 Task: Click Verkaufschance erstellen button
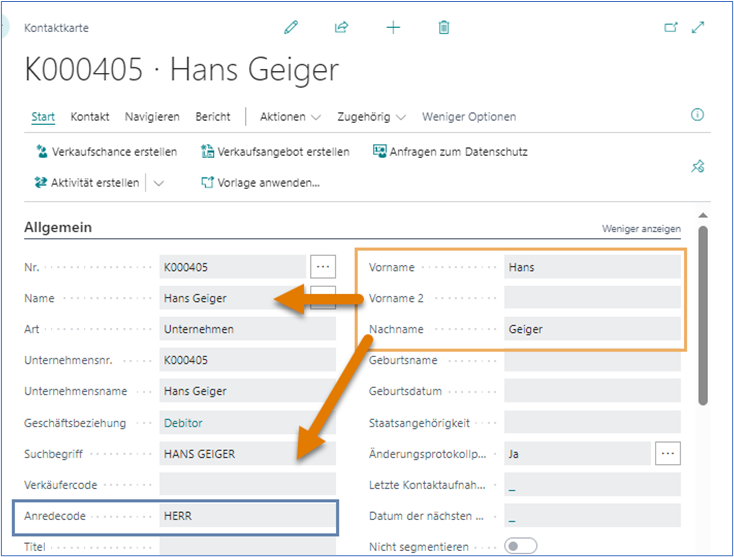coord(106,152)
